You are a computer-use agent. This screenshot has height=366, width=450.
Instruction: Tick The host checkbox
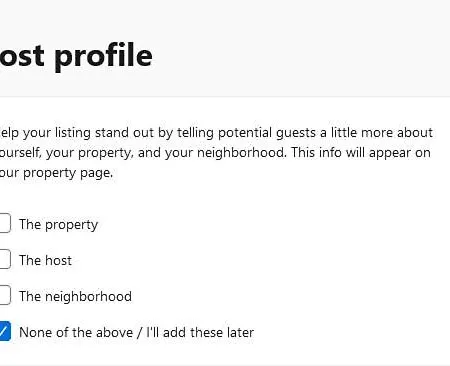tap(5, 259)
